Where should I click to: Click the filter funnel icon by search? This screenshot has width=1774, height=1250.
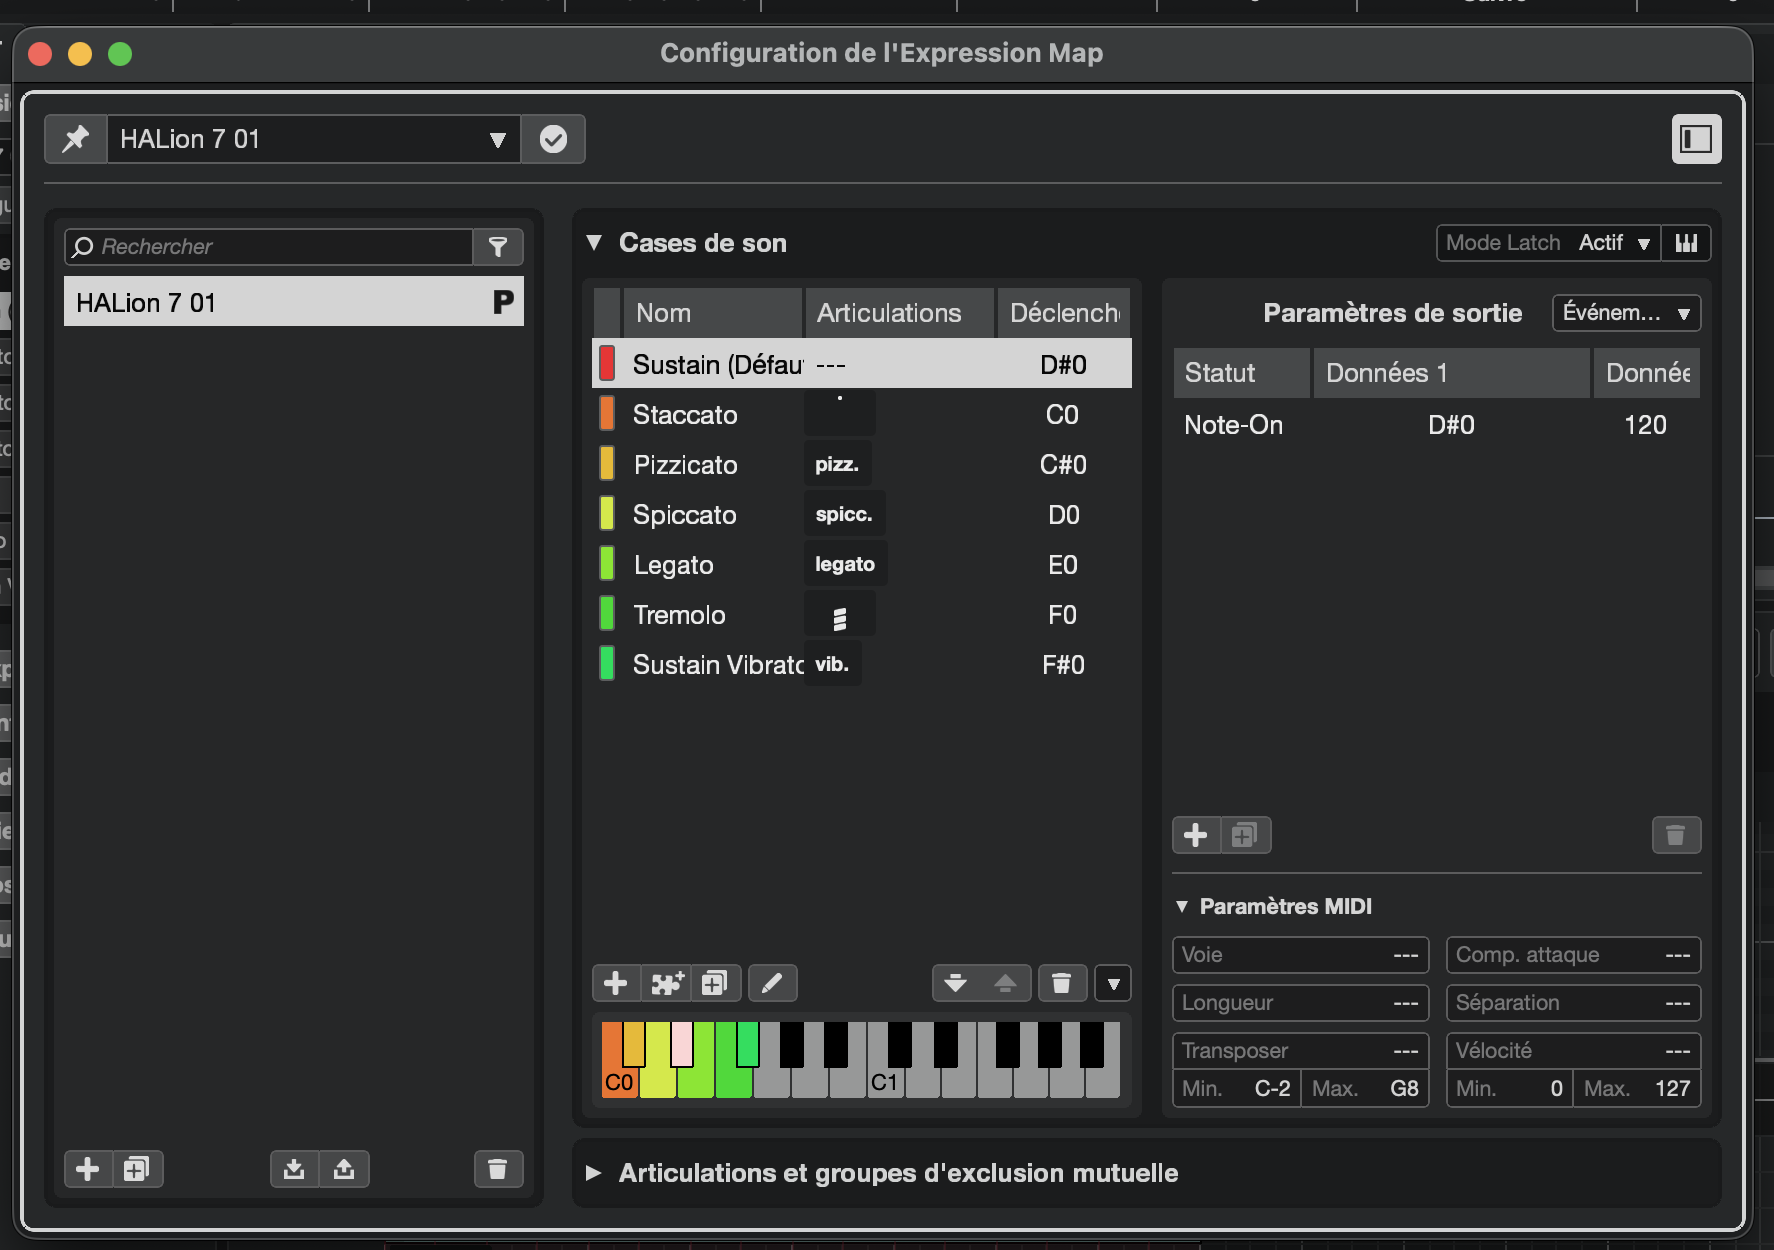pos(498,247)
